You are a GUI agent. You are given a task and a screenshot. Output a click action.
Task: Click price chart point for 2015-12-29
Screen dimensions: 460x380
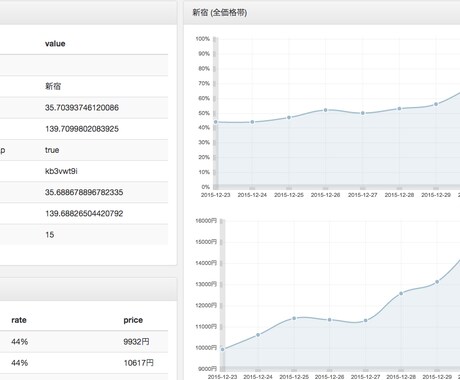[x=437, y=282]
